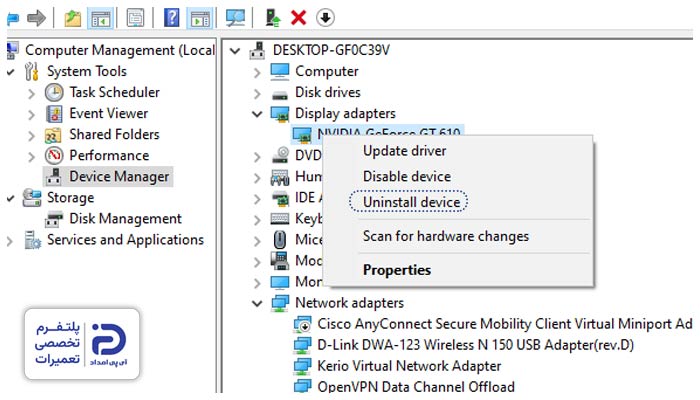Expand the Keyboards category arrow

click(x=257, y=220)
